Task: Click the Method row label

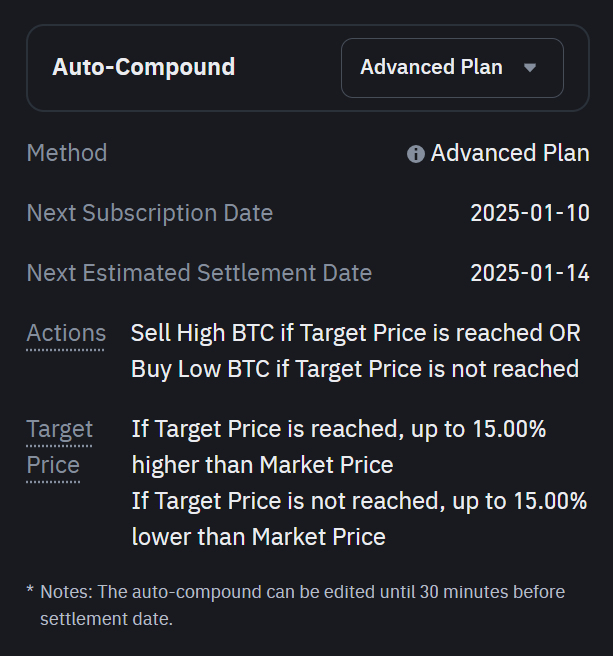Action: [x=67, y=154]
